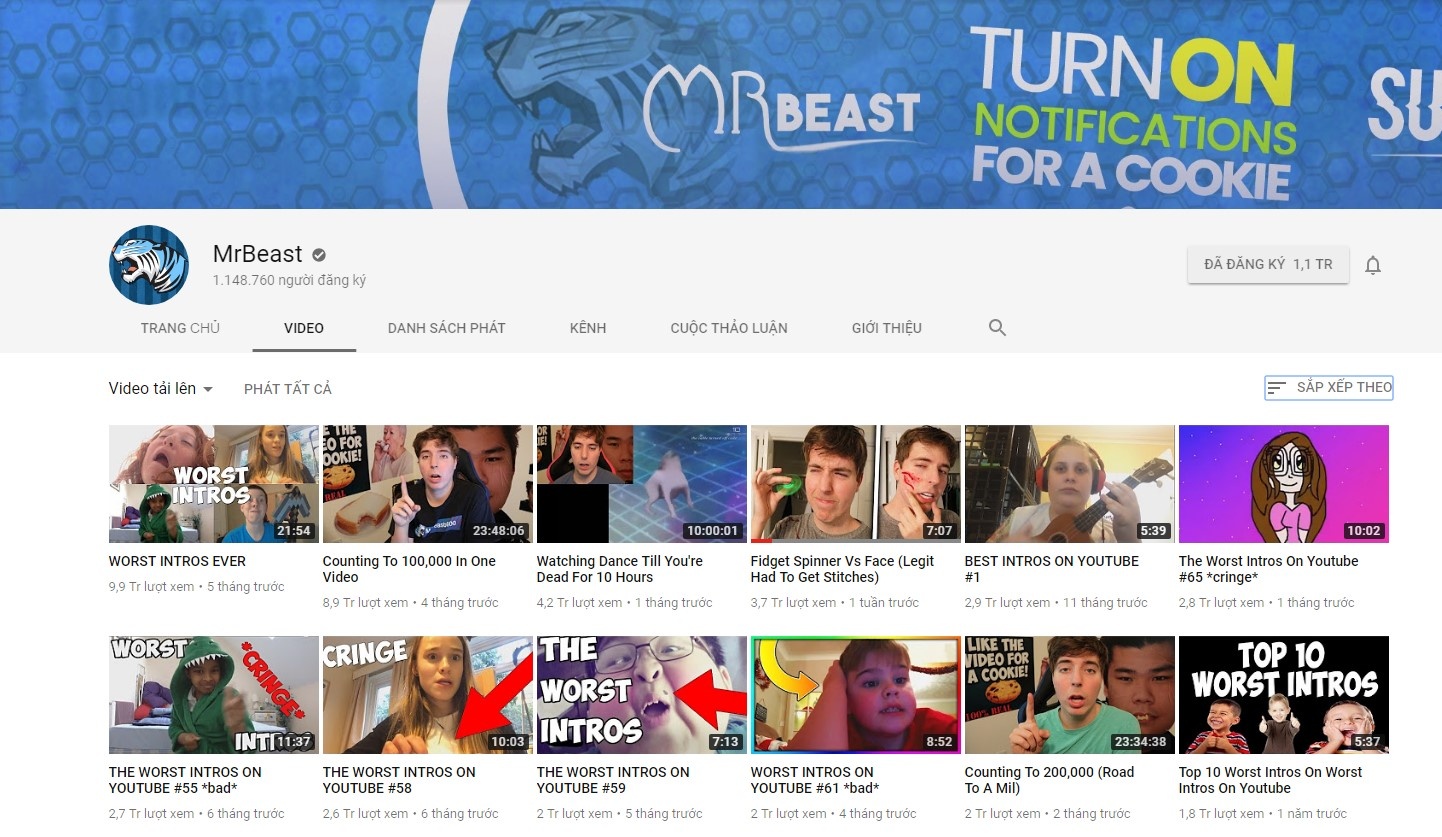Open the channel search magnifier icon
Image resolution: width=1442 pixels, height=837 pixels.
click(x=996, y=327)
